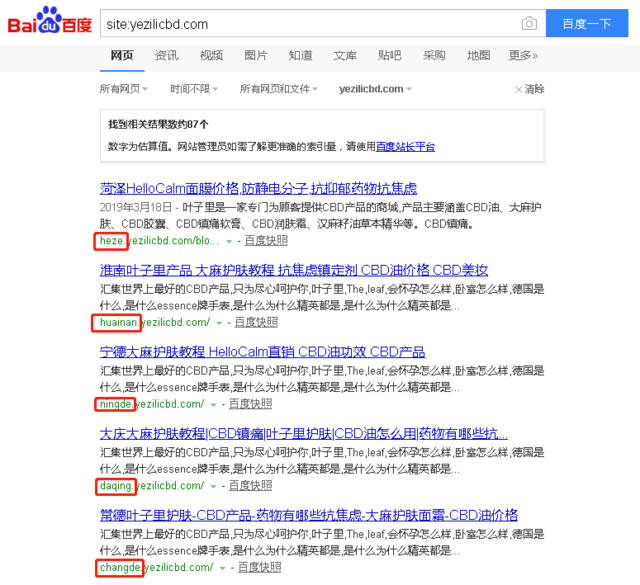Click the huainan.yezilicbd.com URL

point(155,323)
